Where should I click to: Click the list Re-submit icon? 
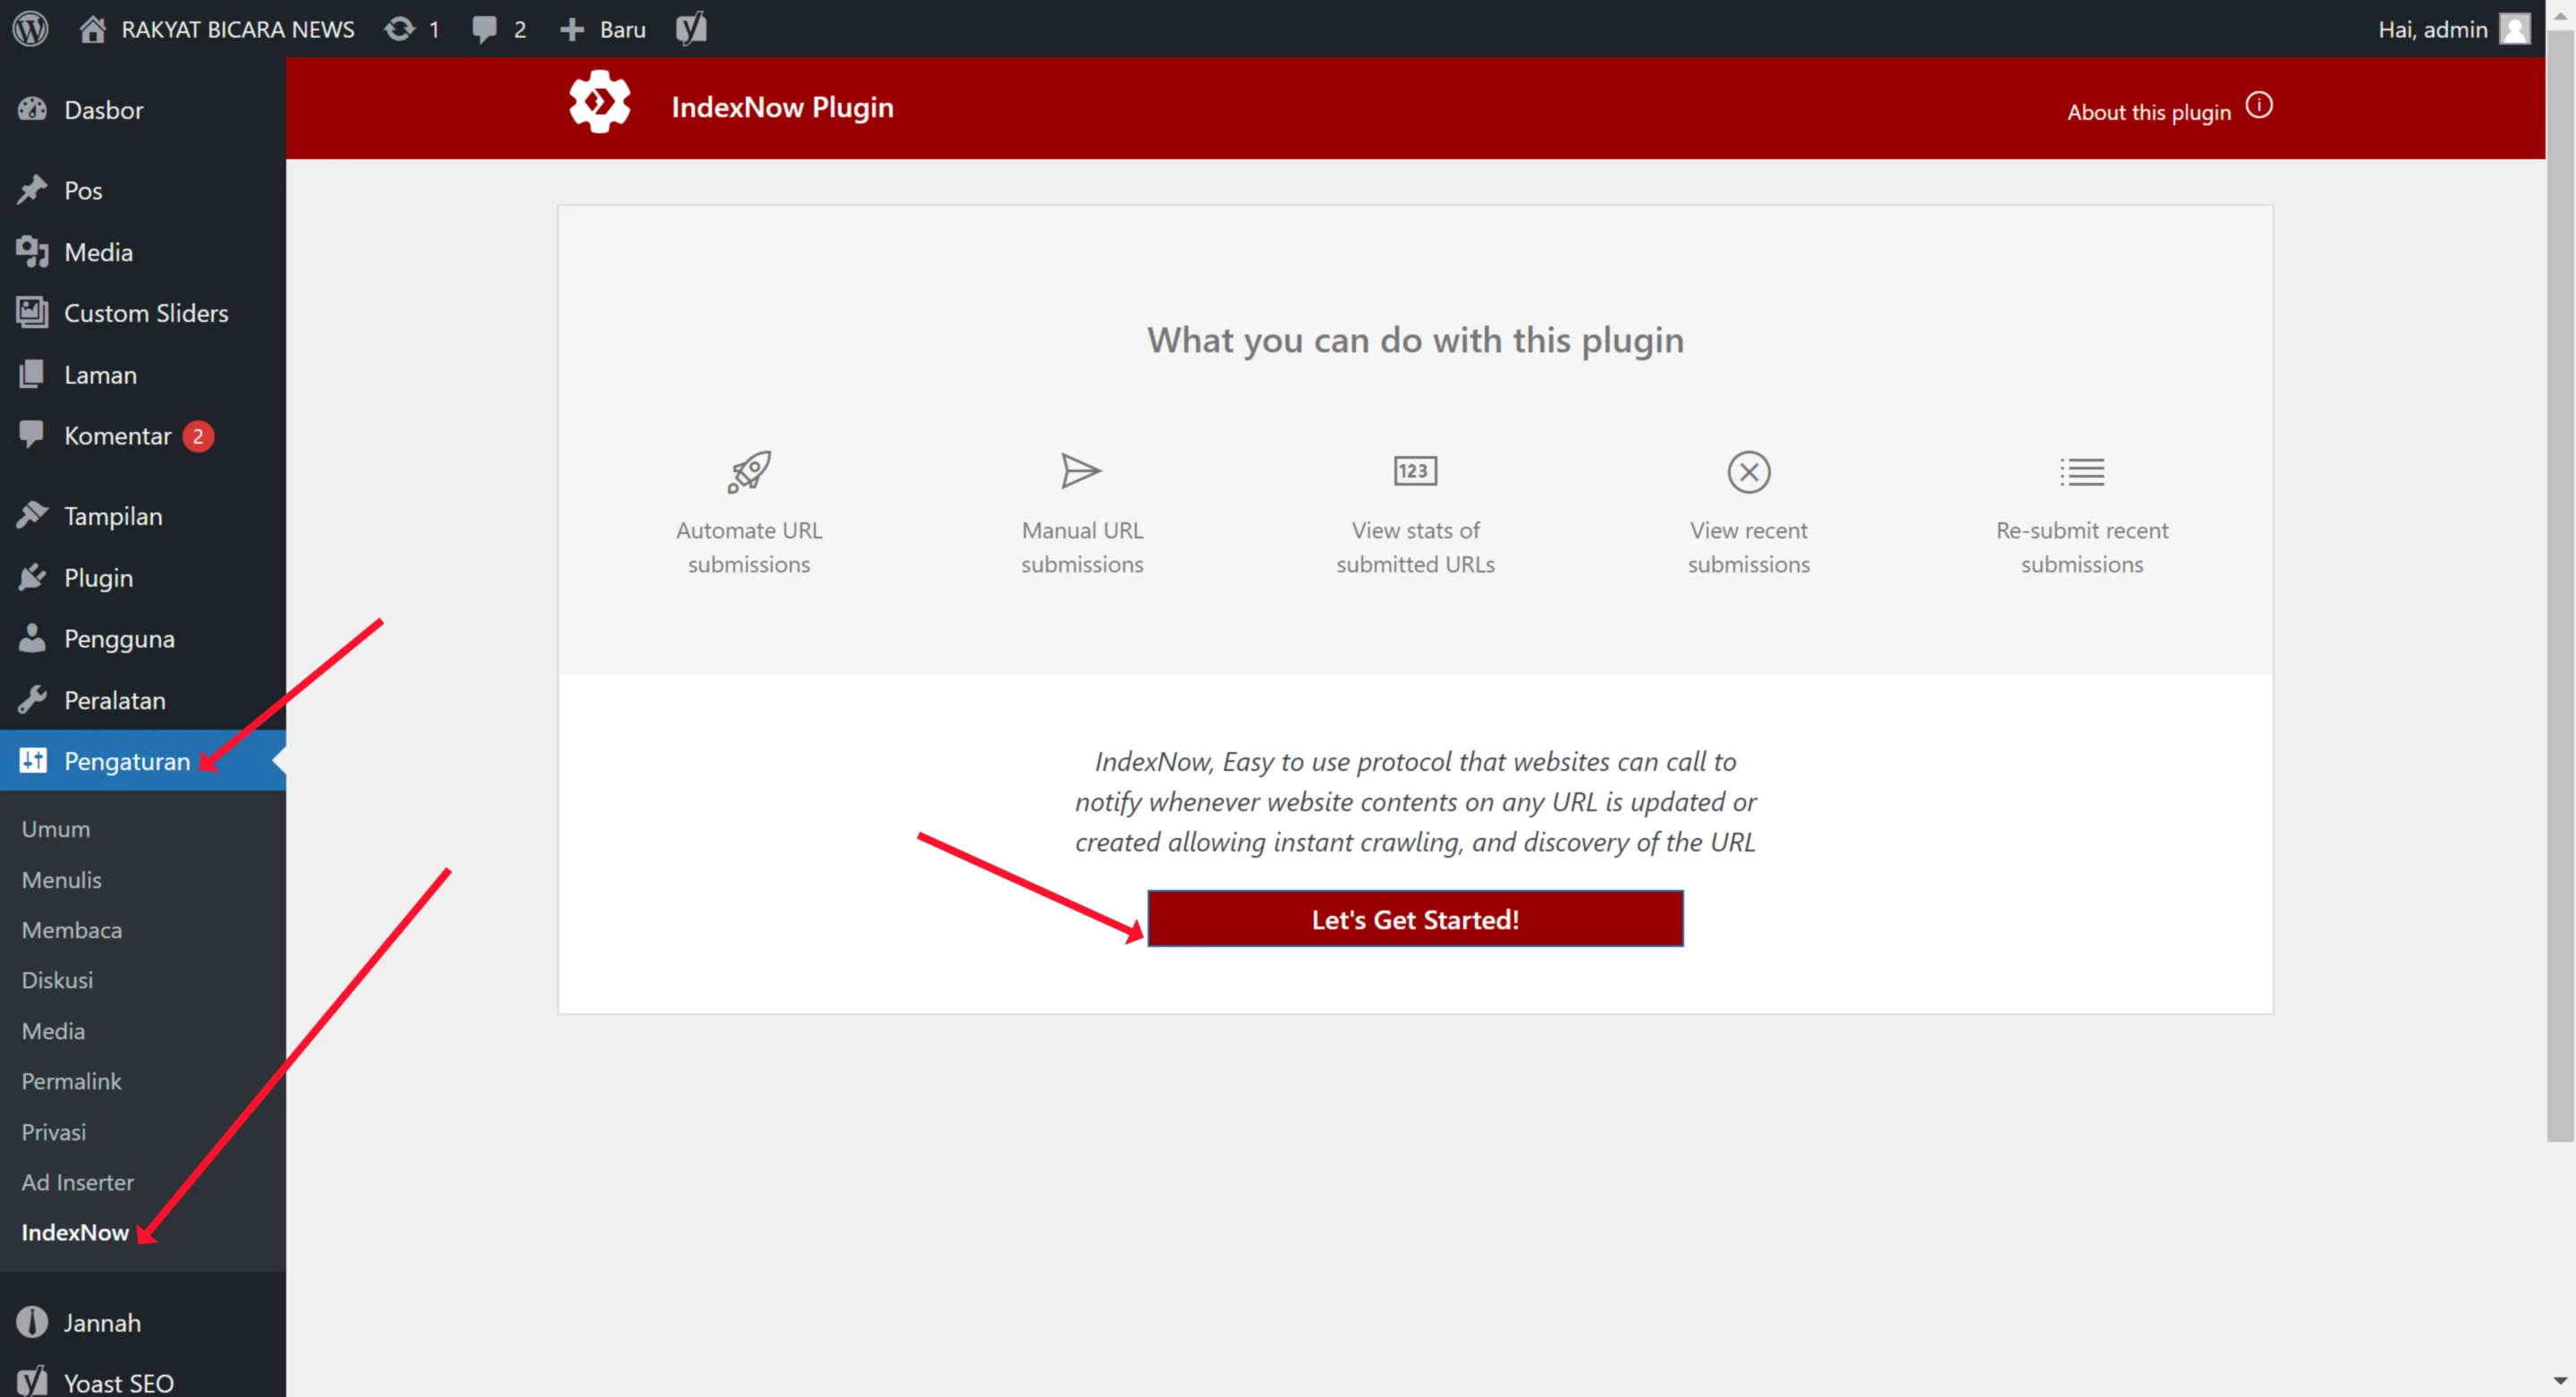tap(2081, 471)
